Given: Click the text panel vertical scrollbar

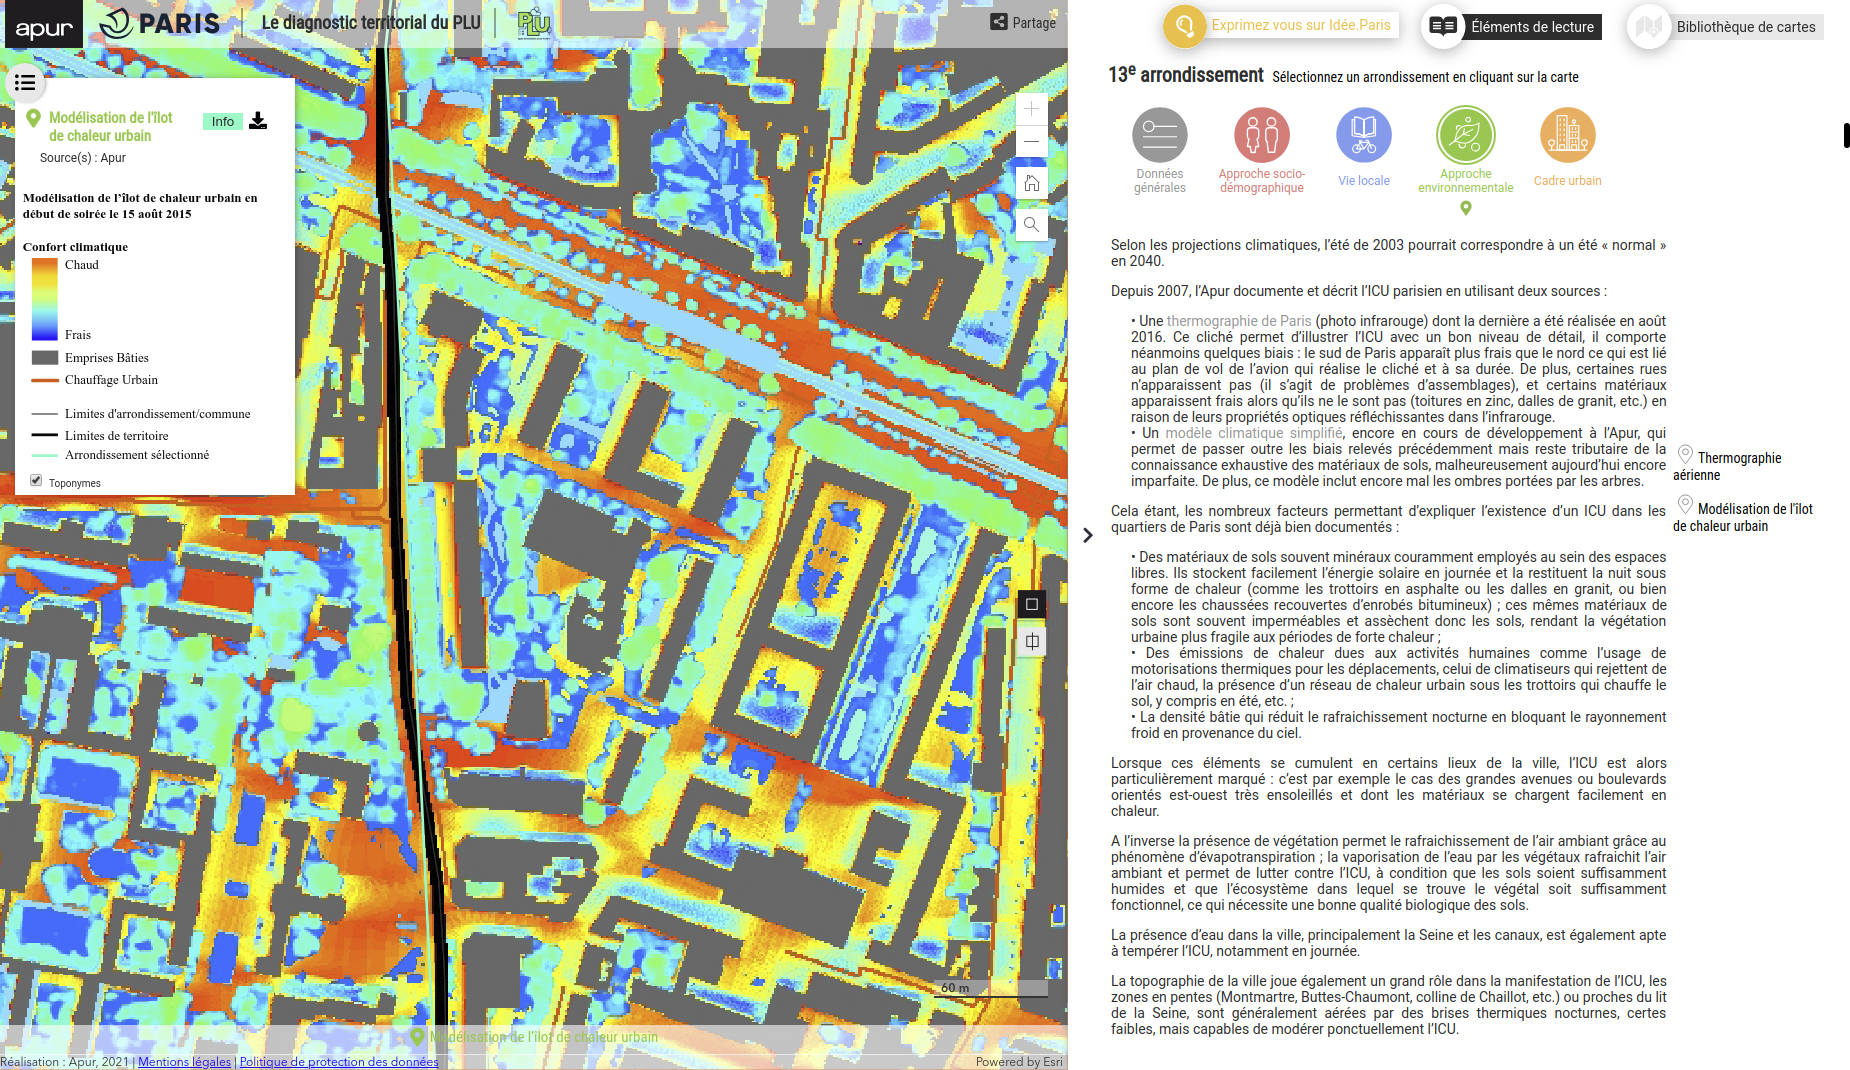Looking at the screenshot, I should point(1846,136).
